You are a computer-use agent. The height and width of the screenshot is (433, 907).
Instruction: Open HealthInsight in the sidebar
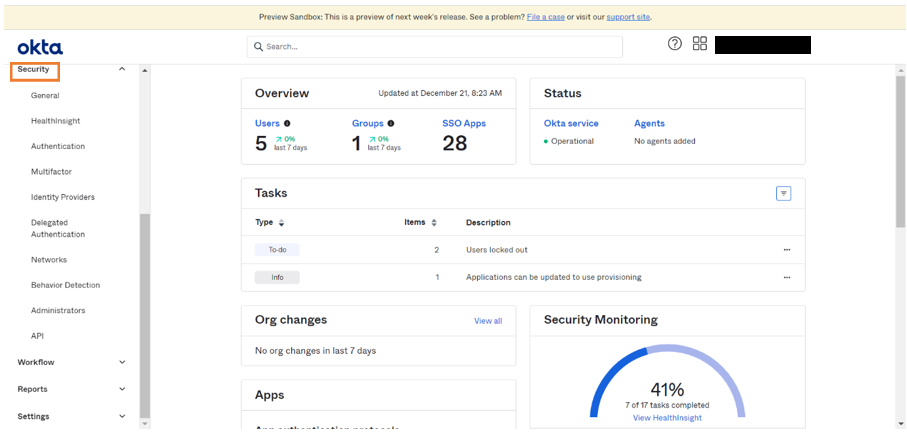click(55, 121)
